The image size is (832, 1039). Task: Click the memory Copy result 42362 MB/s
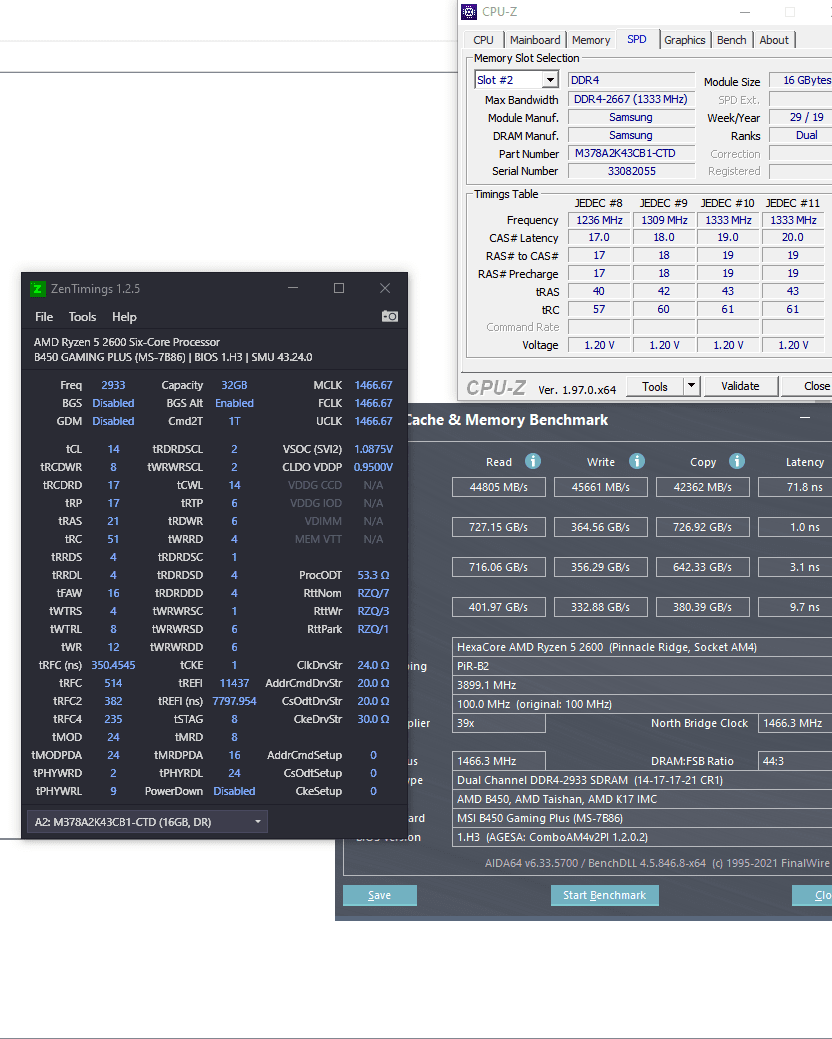pyautogui.click(x=703, y=487)
